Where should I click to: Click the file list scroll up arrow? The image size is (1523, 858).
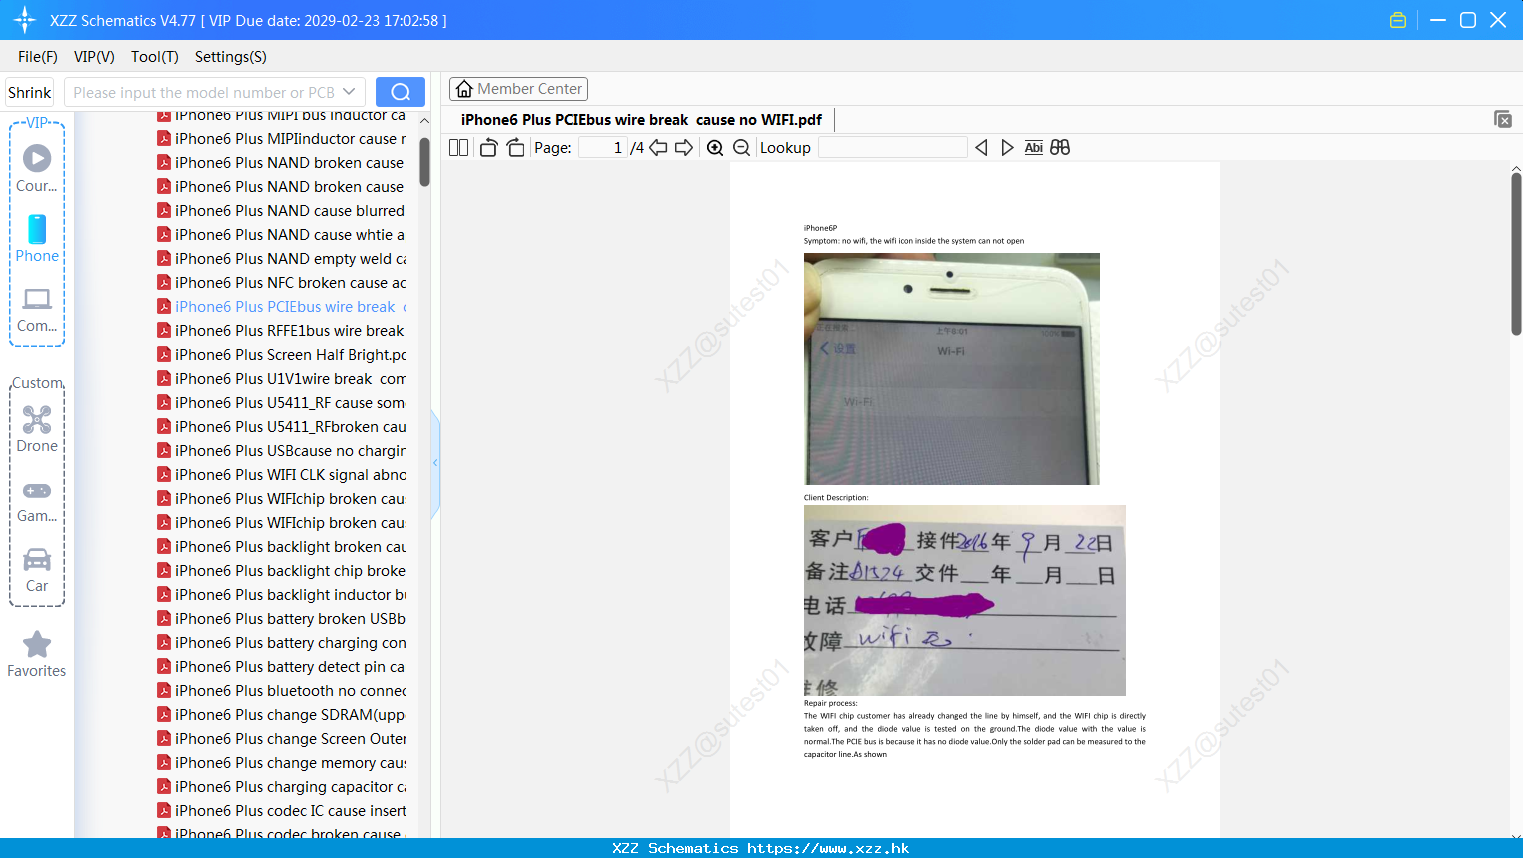tap(425, 120)
